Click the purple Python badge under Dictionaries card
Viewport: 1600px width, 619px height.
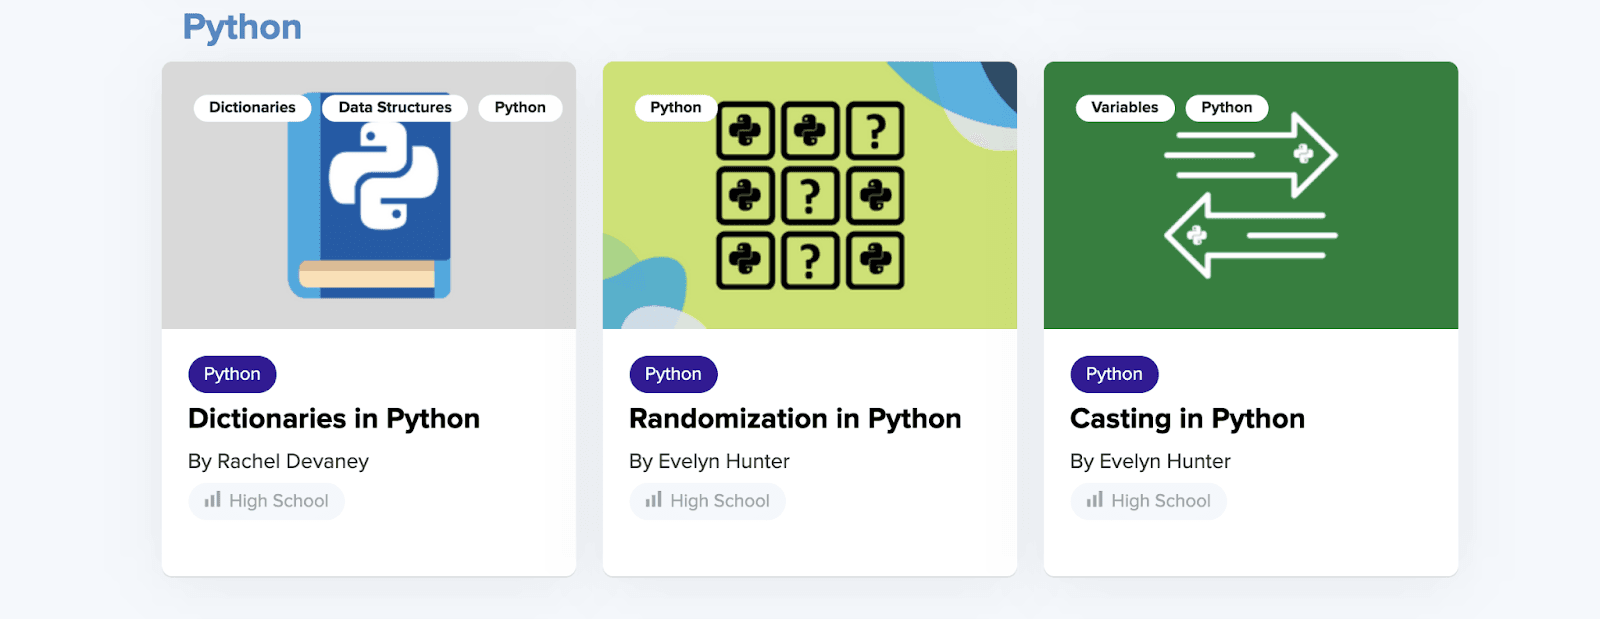tap(232, 374)
